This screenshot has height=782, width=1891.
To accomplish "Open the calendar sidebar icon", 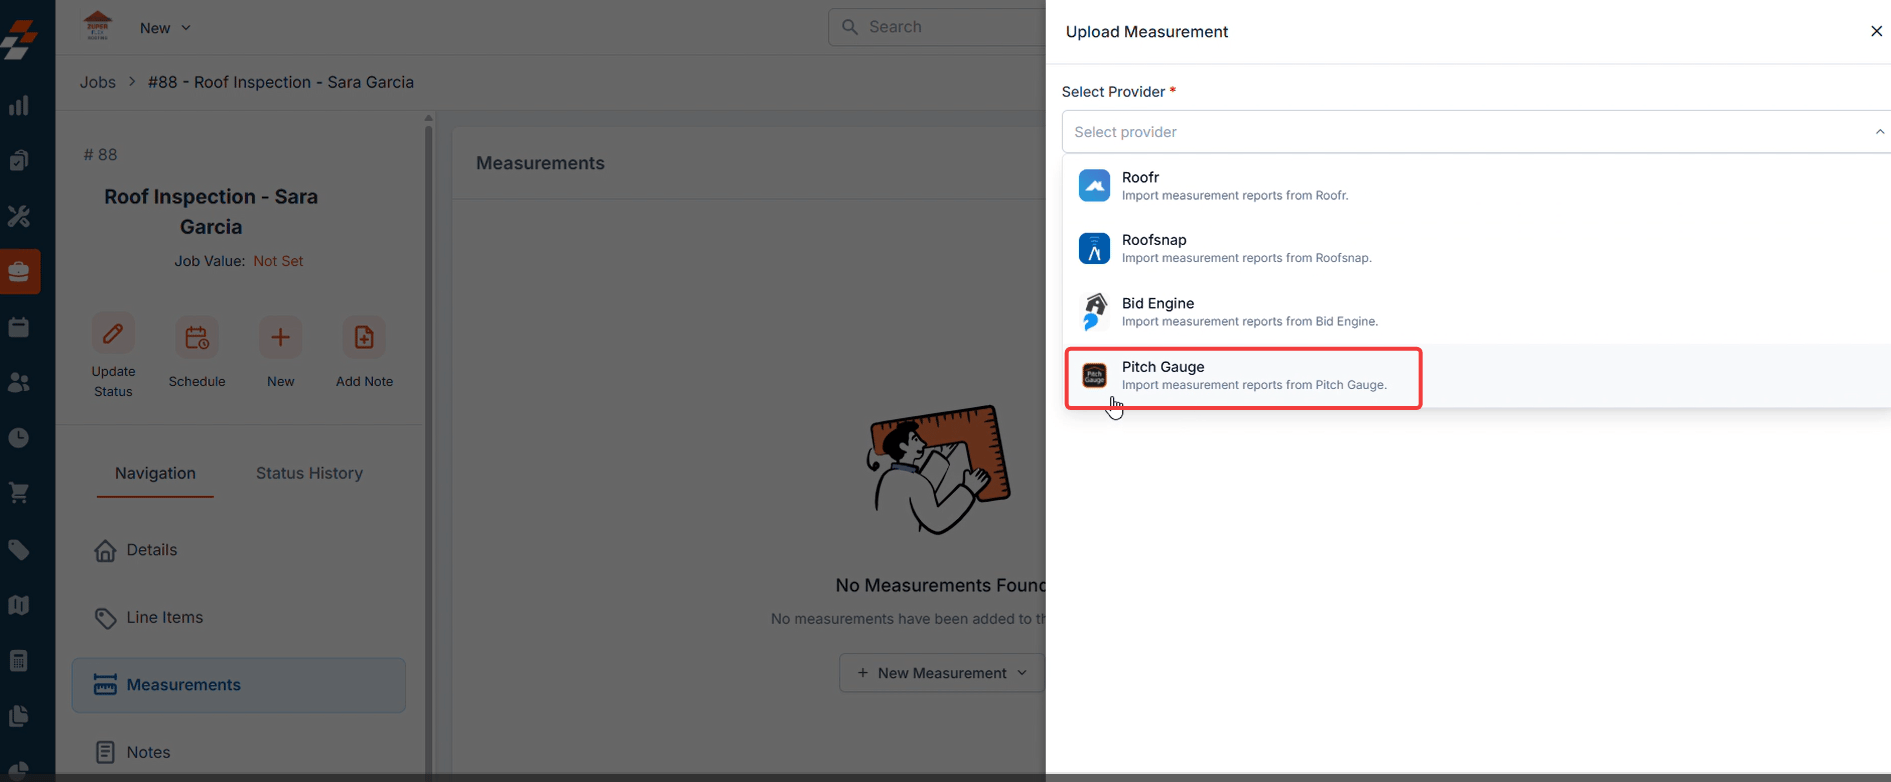I will pos(19,327).
